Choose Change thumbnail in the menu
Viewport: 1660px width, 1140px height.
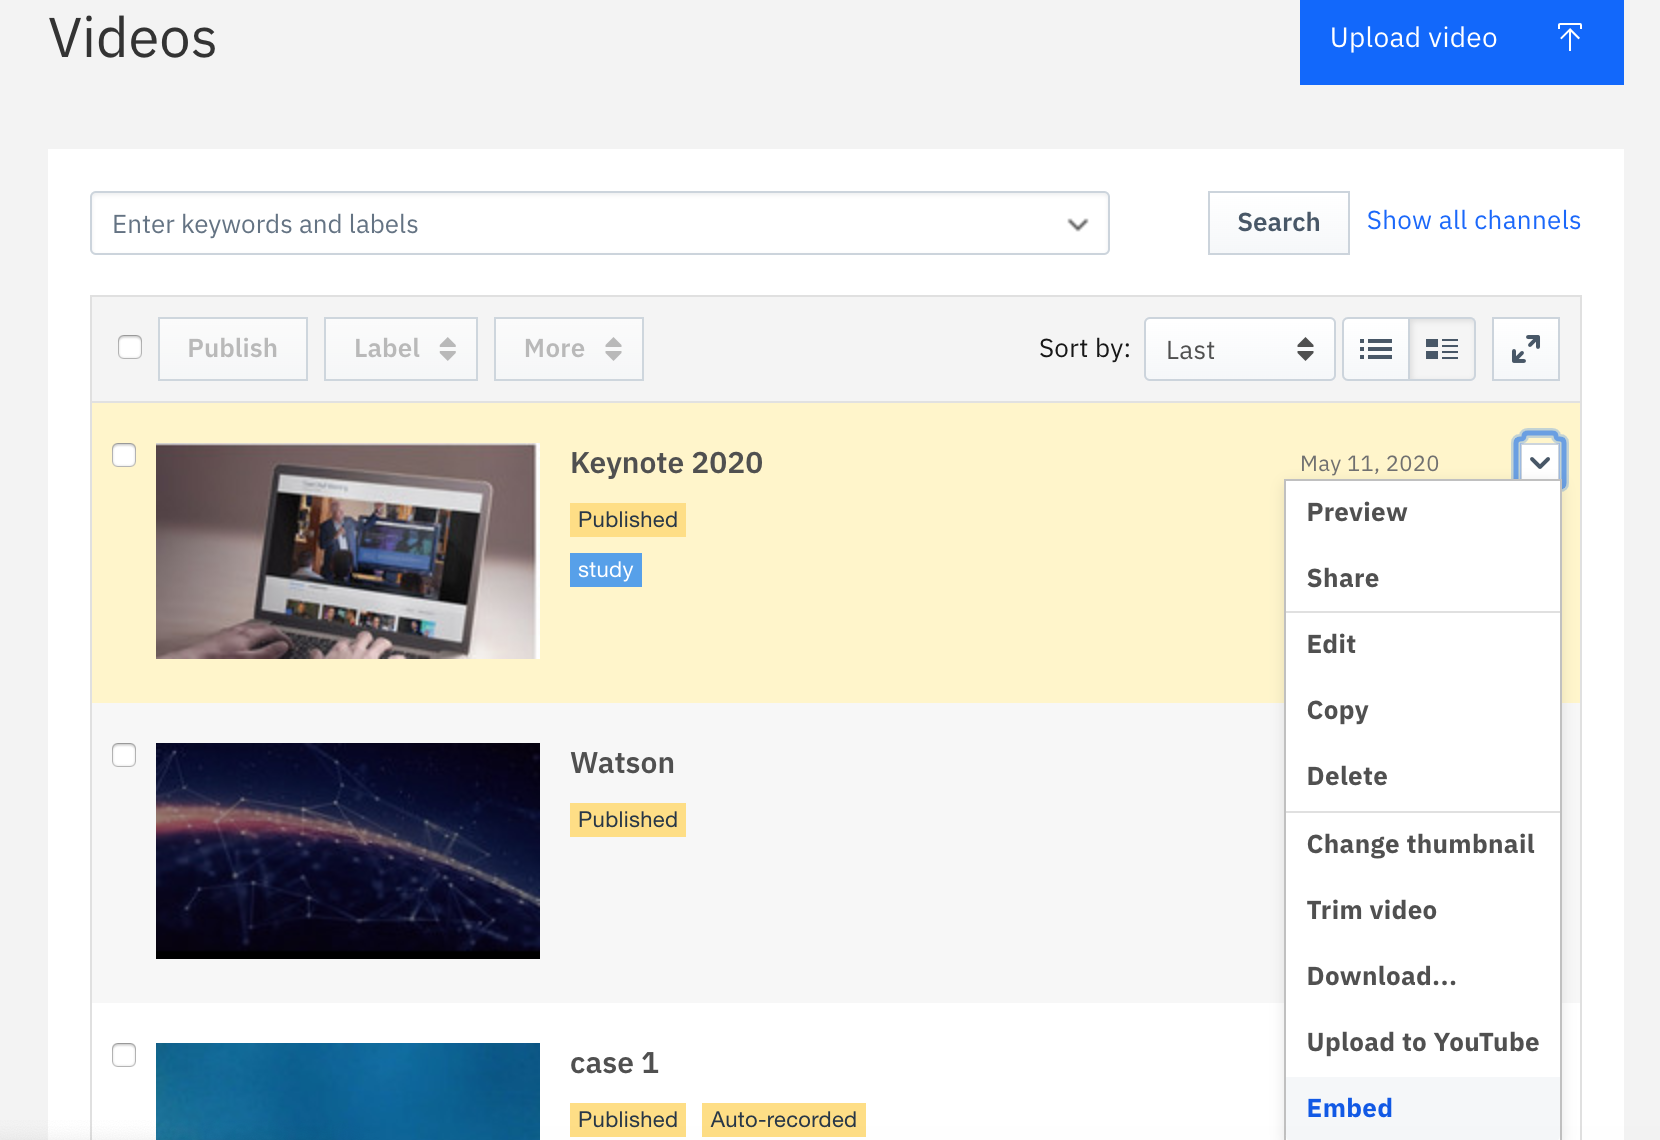pos(1423,845)
